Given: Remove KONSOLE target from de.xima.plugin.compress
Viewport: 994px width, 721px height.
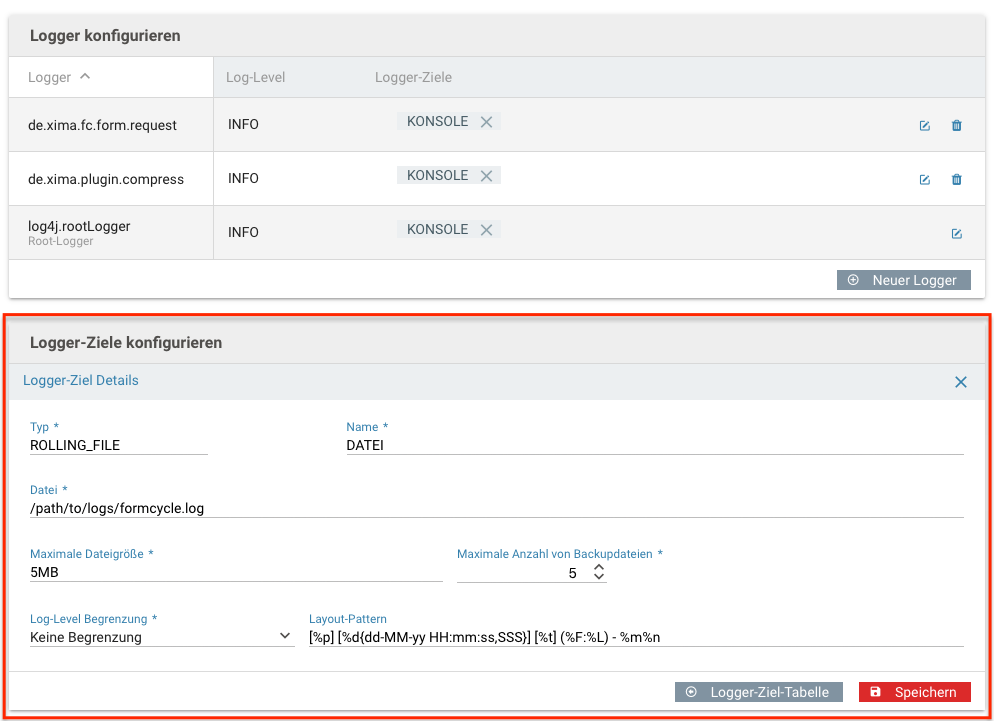Looking at the screenshot, I should pos(486,176).
